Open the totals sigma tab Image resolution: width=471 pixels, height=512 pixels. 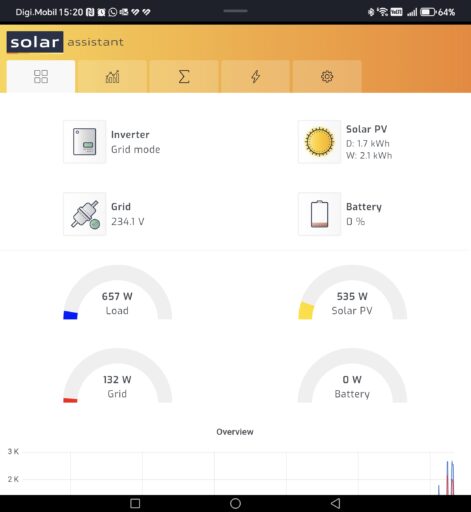pyautogui.click(x=184, y=76)
